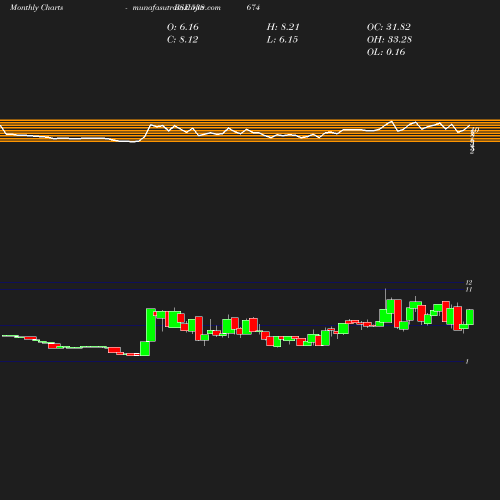500x500 pixels.
Task: Click the last green candlestick on the right
Action: pyautogui.click(x=470, y=317)
